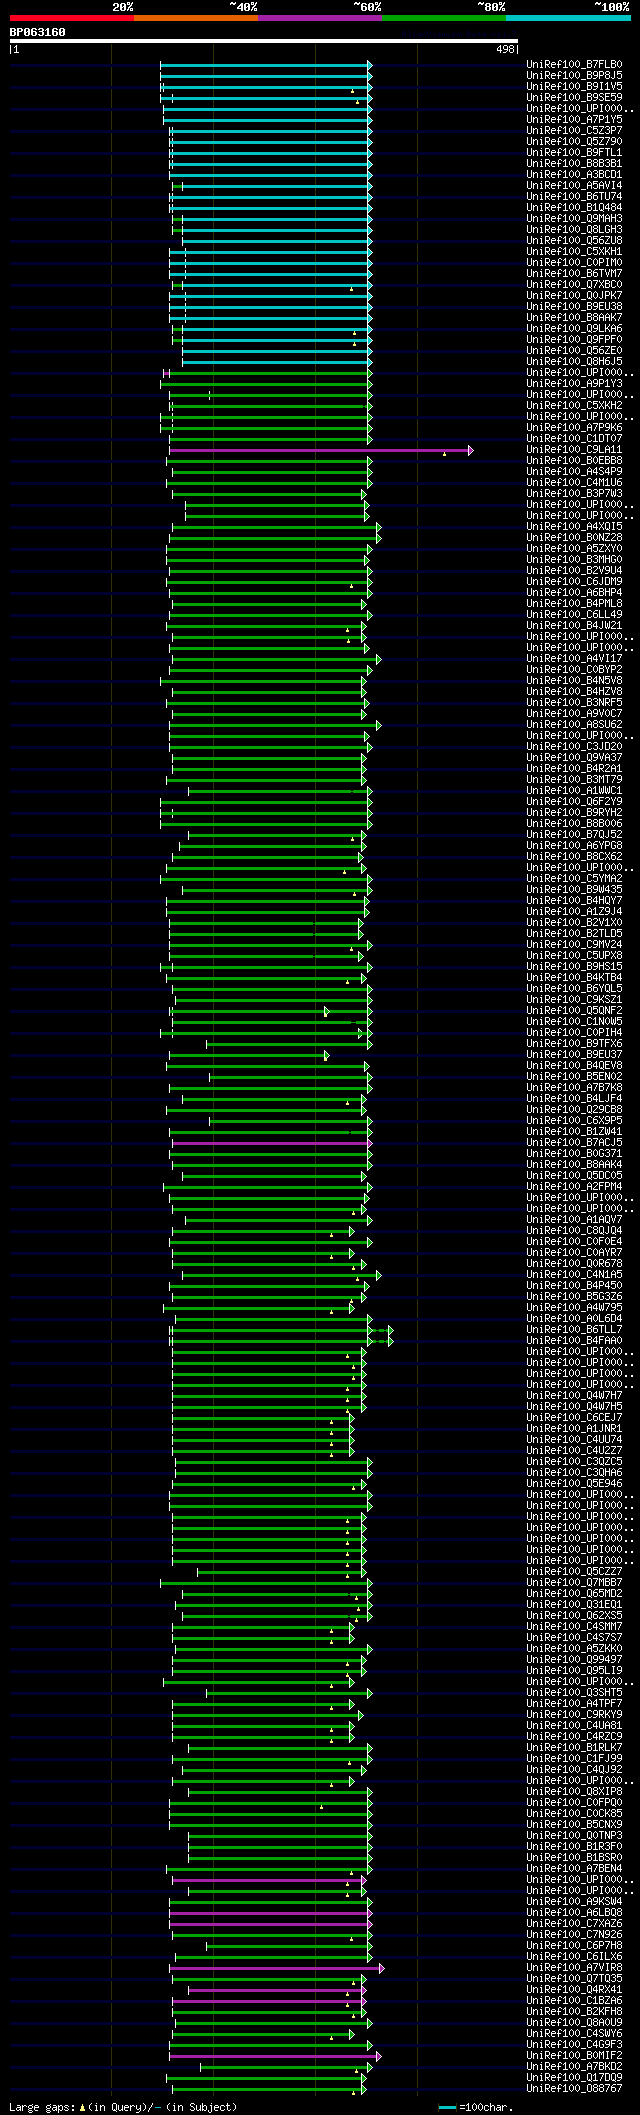640x2115 pixels.
Task: Click the green ~80% identity legend bar
Action: tap(444, 18)
